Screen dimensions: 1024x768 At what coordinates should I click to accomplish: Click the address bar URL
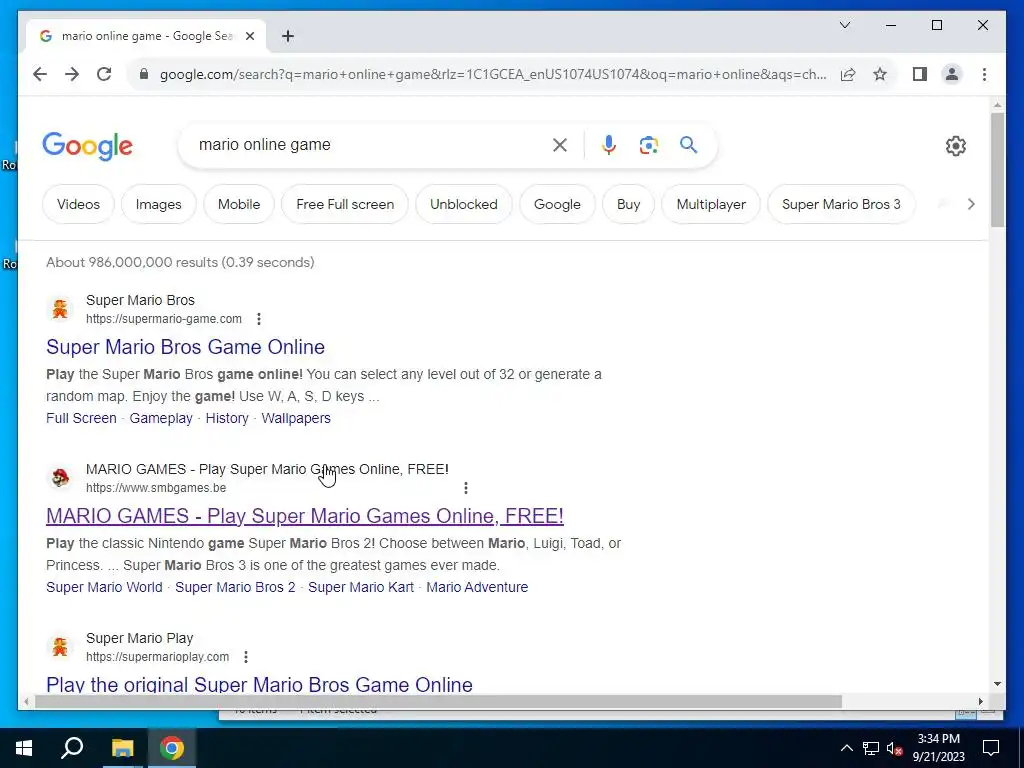[x=493, y=74]
